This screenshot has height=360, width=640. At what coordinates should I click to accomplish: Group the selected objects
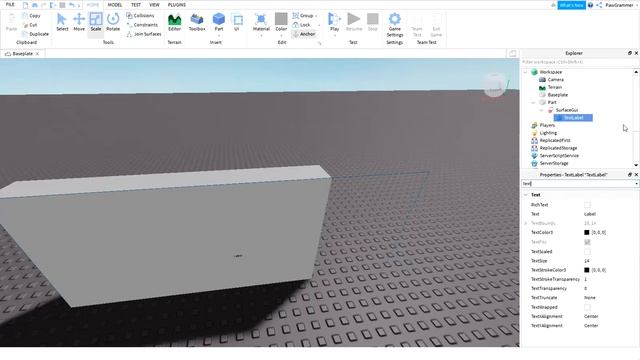[304, 16]
